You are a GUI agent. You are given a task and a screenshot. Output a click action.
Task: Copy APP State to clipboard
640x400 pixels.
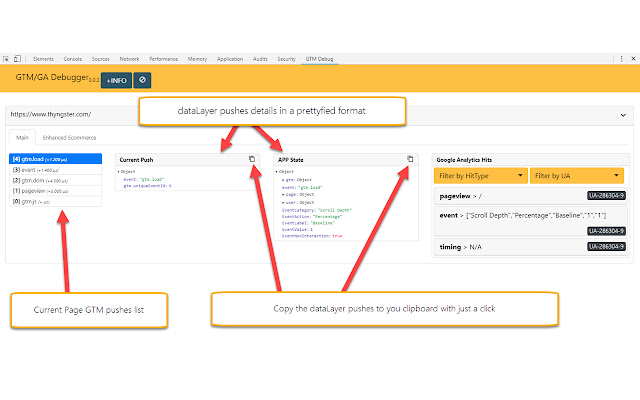tap(410, 159)
